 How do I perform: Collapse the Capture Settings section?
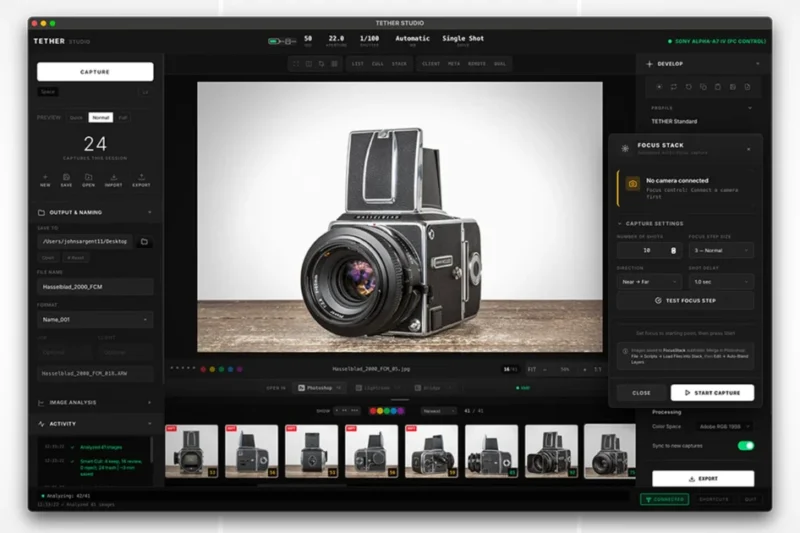(620, 223)
